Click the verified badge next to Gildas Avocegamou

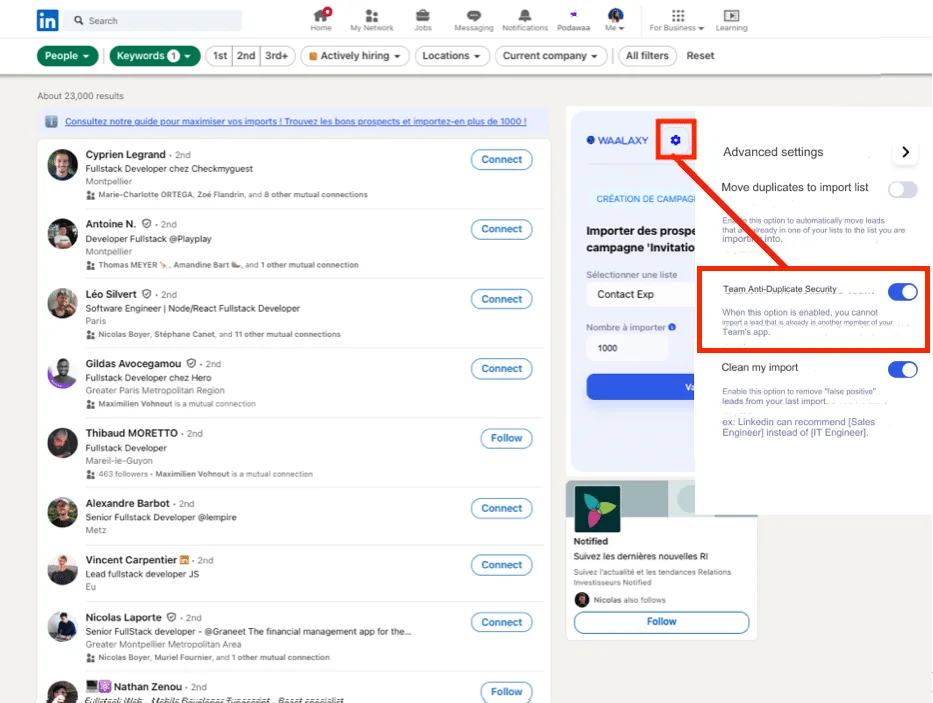coord(191,363)
